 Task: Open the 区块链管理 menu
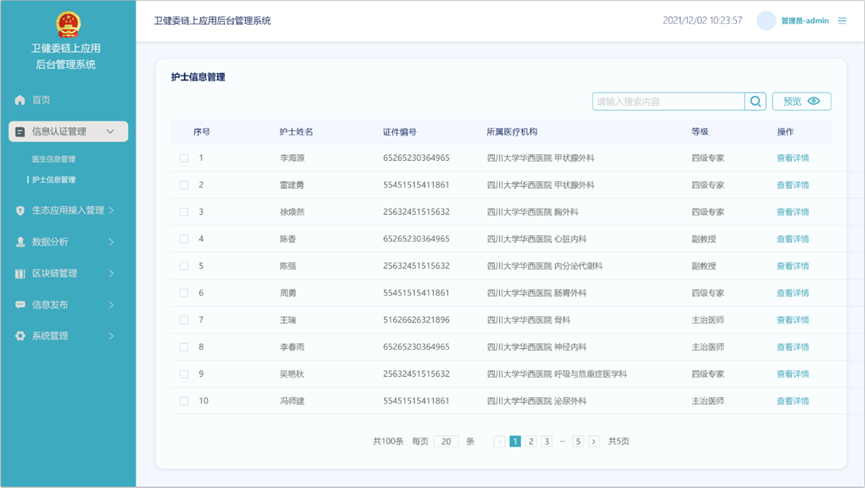[54, 274]
